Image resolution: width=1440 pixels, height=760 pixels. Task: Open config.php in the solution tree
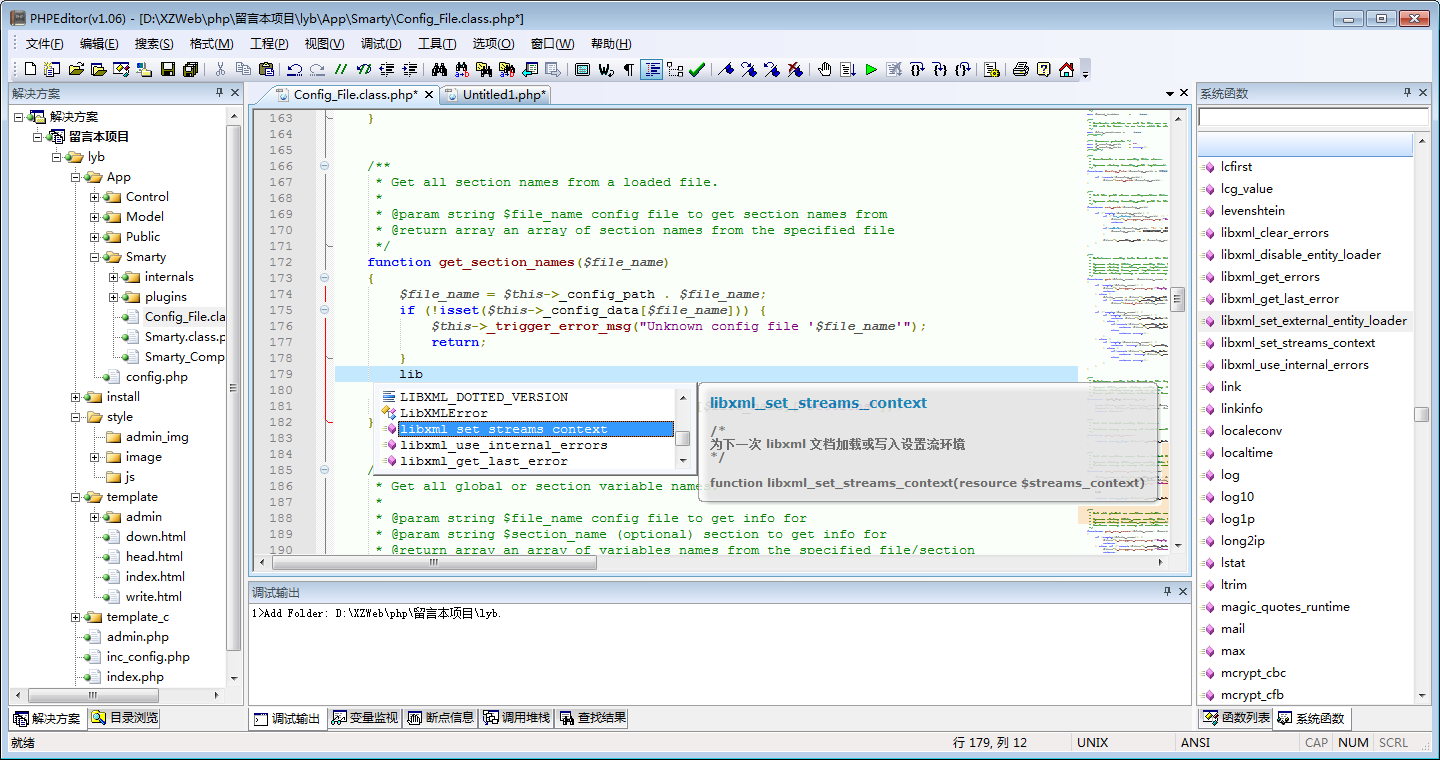click(x=156, y=377)
